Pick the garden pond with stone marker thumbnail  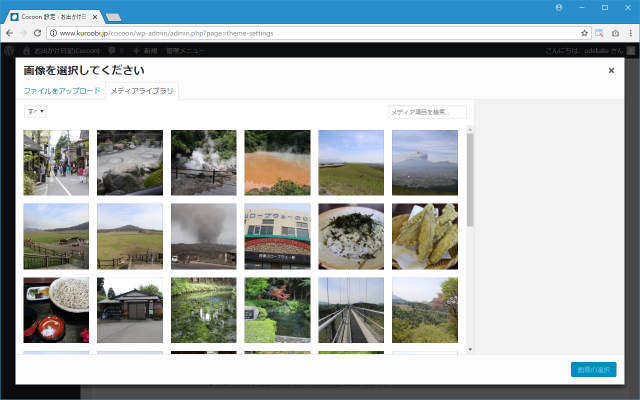tap(278, 310)
